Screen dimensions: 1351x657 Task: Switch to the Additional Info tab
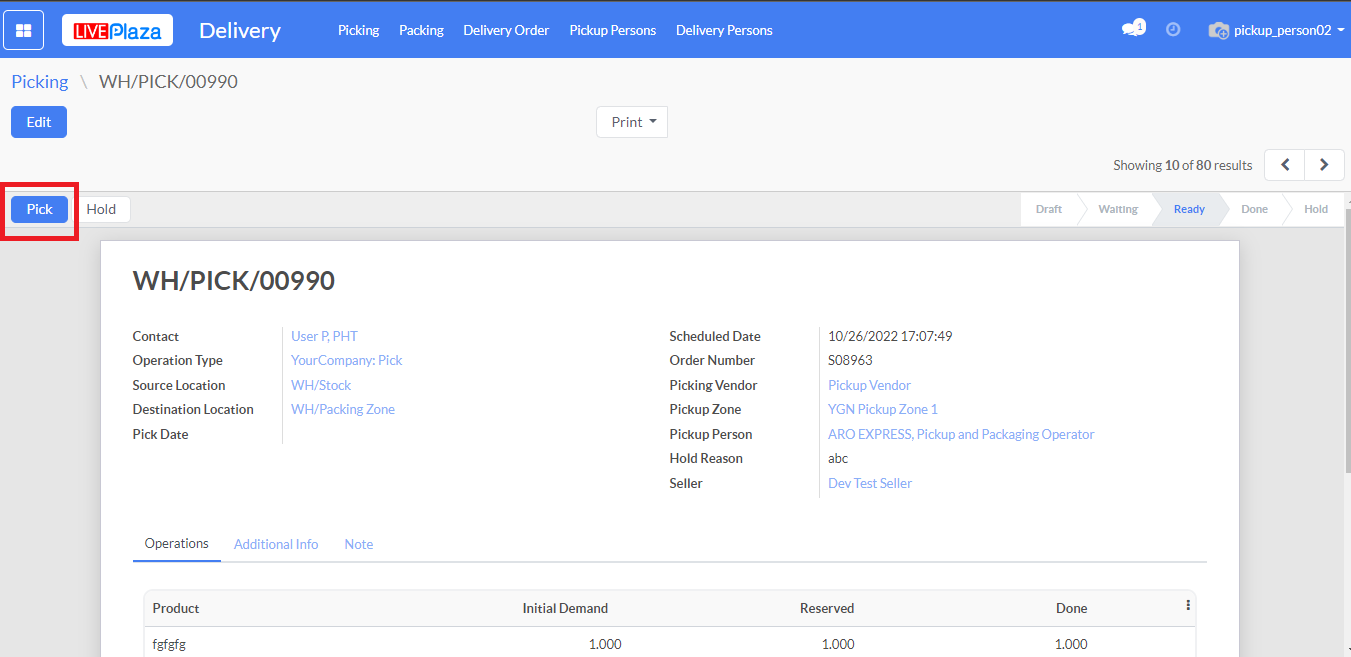276,544
